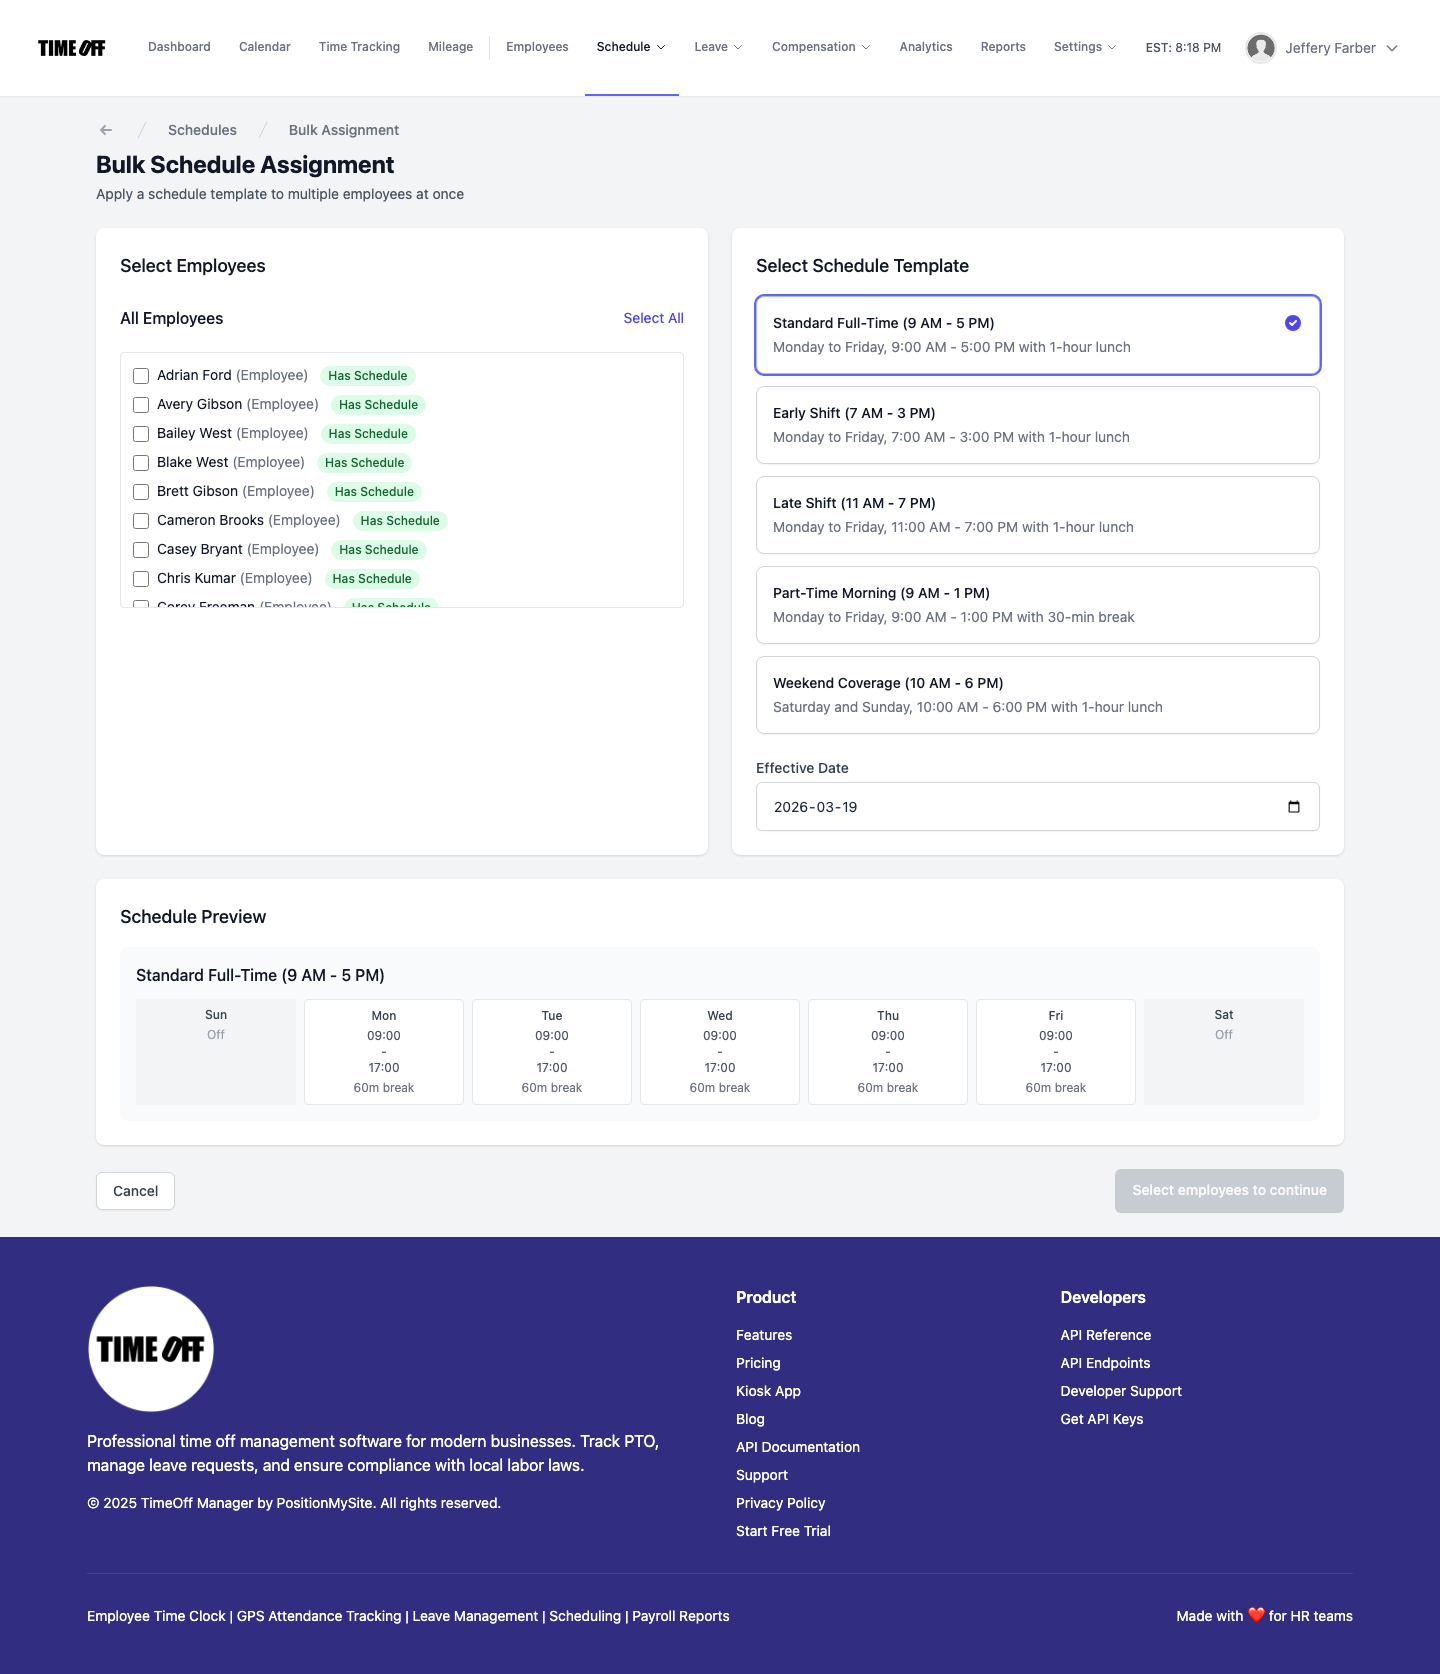Open the Analytics page

[926, 47]
